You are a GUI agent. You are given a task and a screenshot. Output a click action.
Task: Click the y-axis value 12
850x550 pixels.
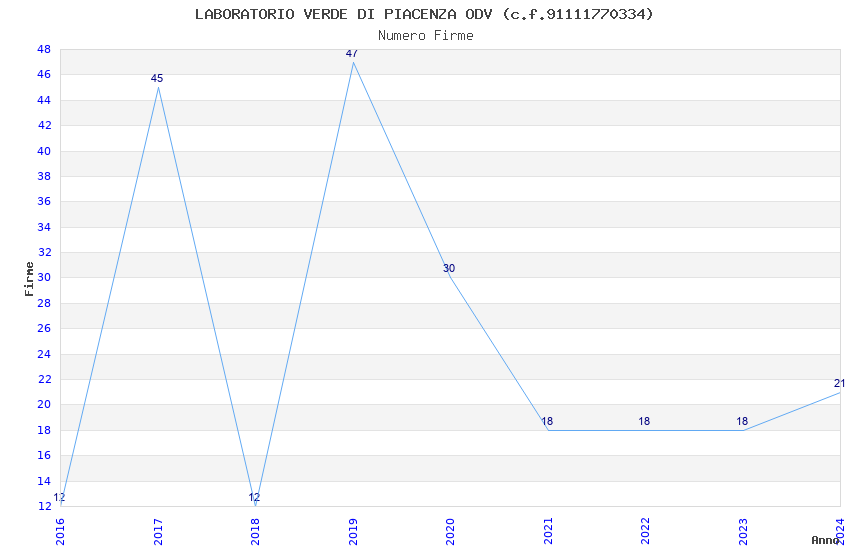[44, 506]
